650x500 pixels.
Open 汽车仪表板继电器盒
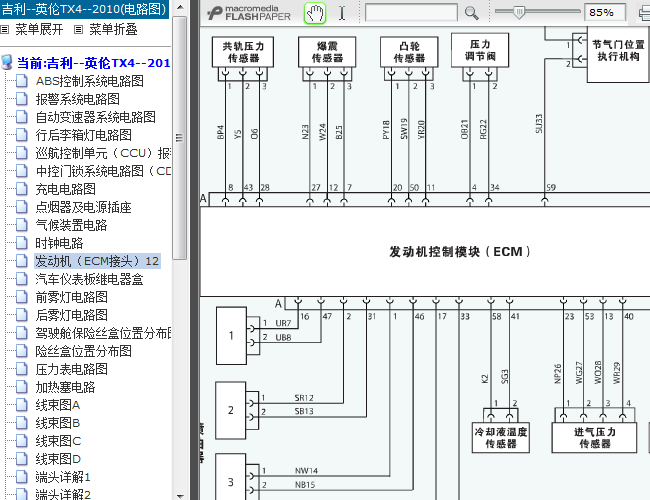[x=89, y=279]
